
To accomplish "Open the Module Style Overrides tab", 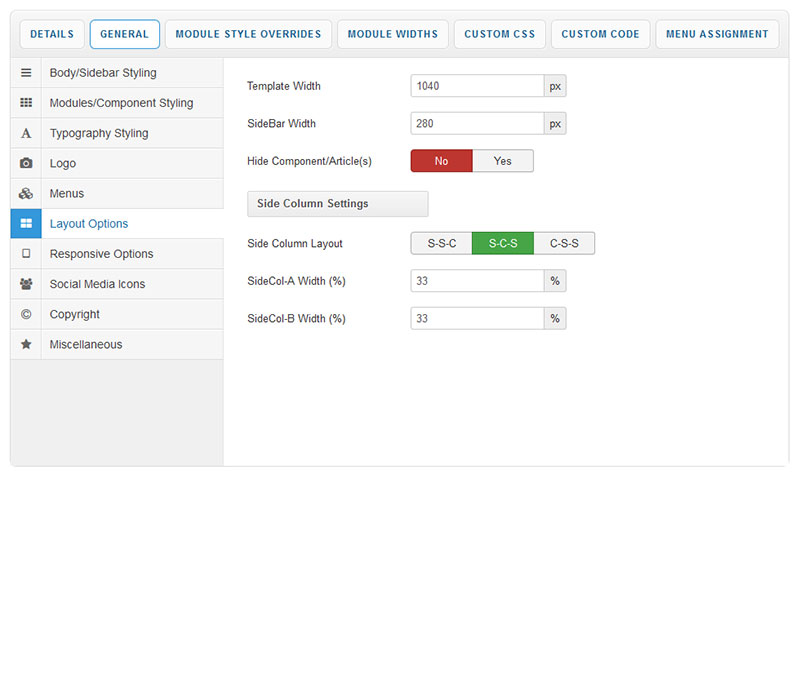I will [x=248, y=34].
